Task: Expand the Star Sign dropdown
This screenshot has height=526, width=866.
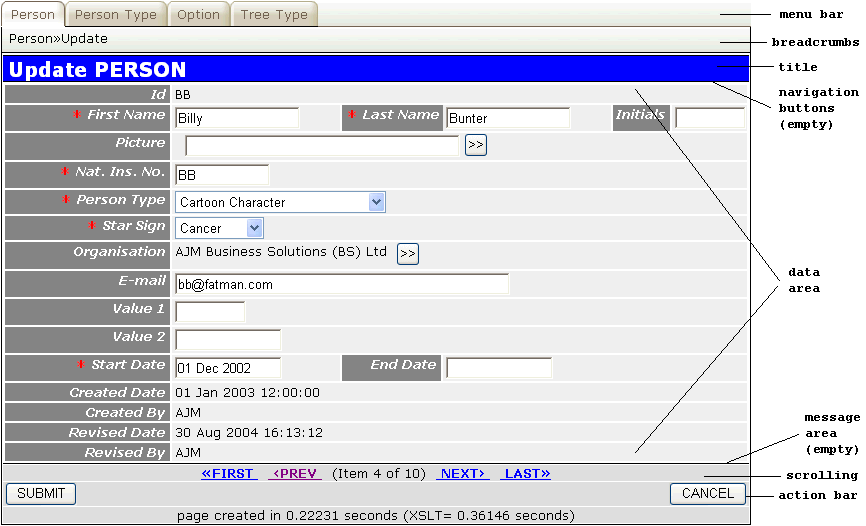Action: [x=219, y=228]
